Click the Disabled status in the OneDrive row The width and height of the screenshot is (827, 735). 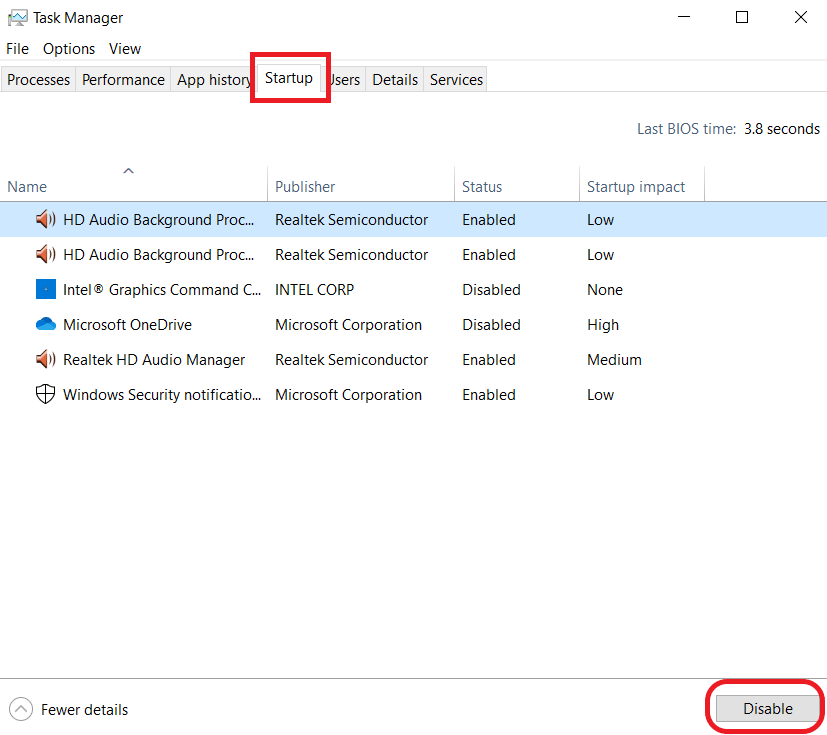(491, 324)
